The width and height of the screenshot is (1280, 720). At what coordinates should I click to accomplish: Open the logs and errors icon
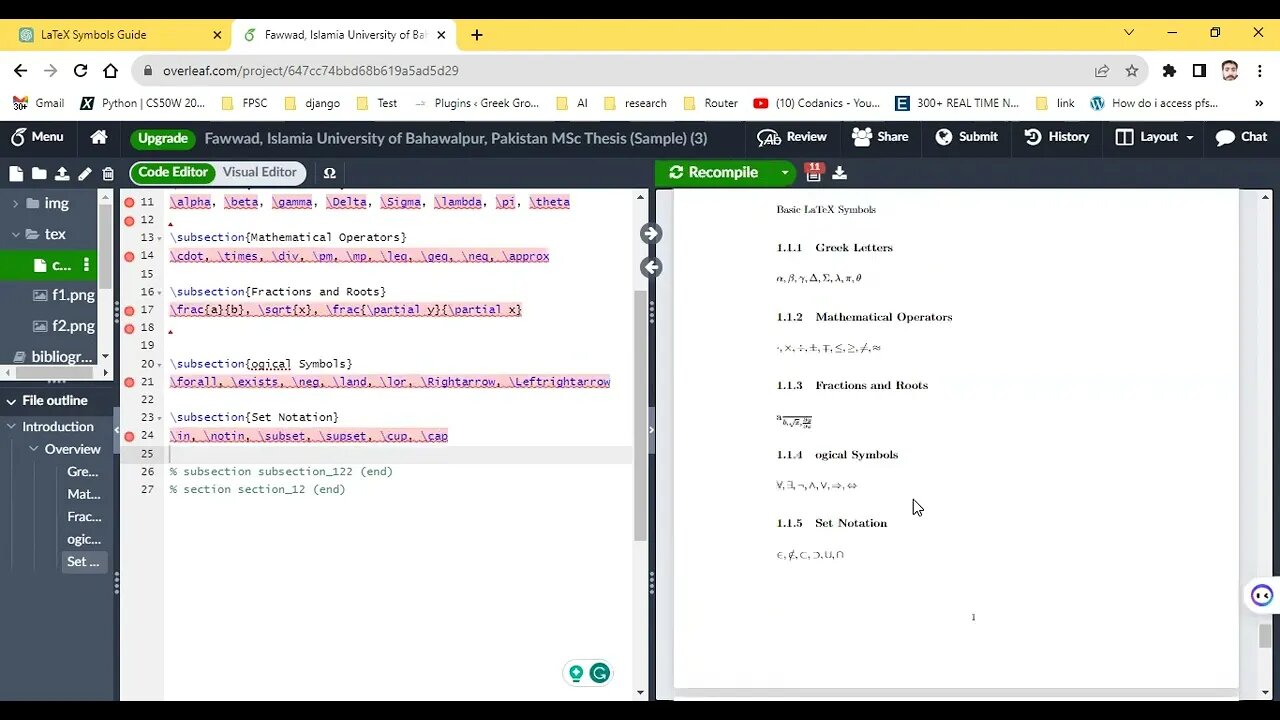pyautogui.click(x=813, y=172)
